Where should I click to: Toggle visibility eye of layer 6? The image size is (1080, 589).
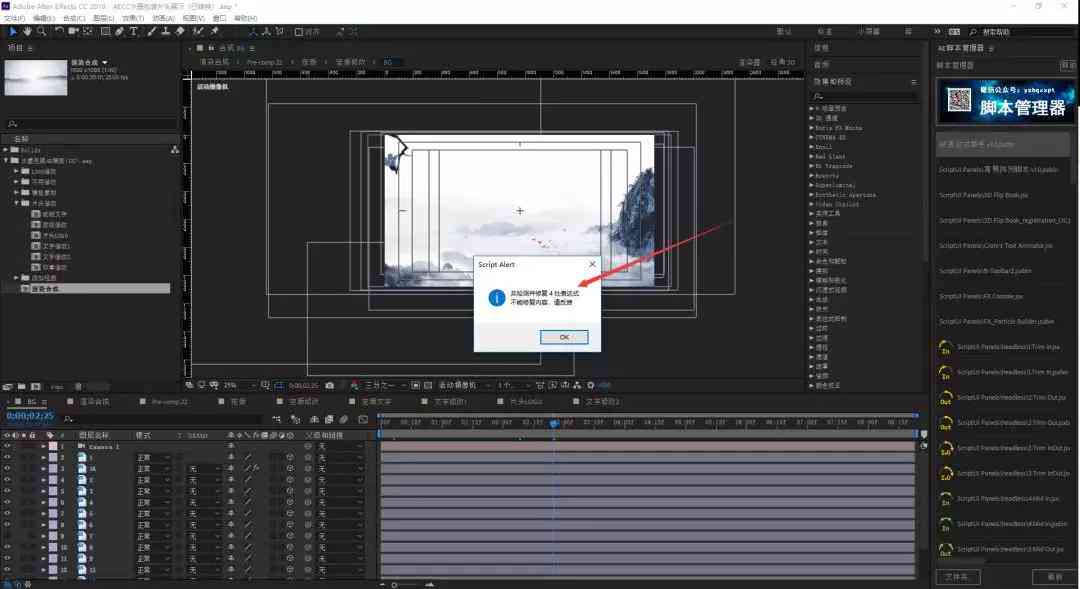click(x=7, y=502)
